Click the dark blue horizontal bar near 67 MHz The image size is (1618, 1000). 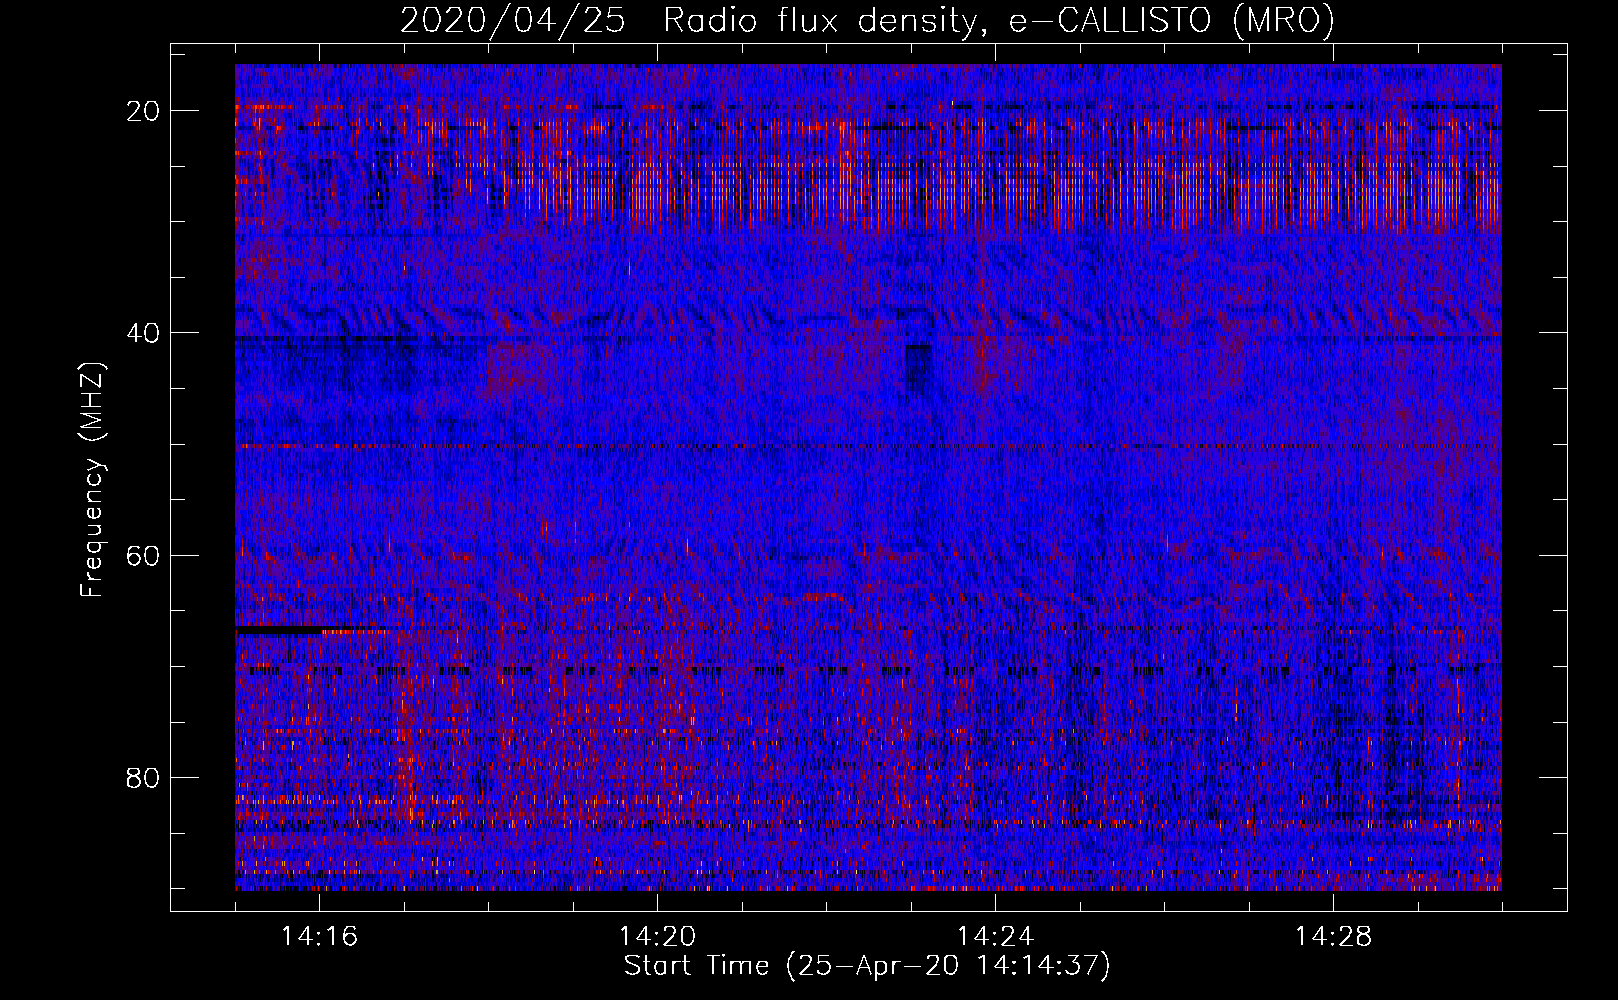point(280,630)
